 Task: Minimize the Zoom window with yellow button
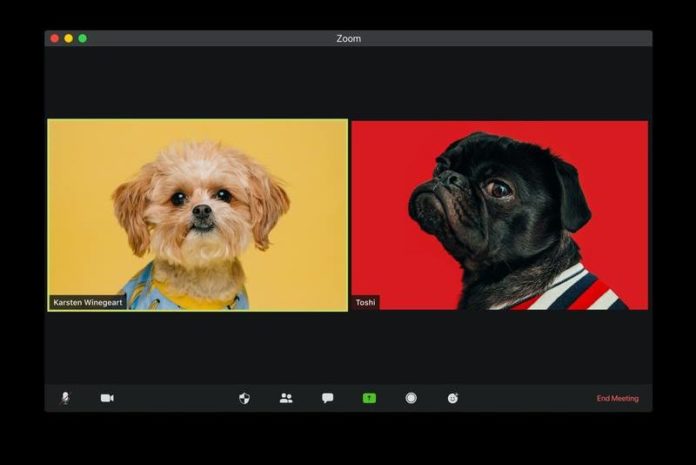coord(68,38)
